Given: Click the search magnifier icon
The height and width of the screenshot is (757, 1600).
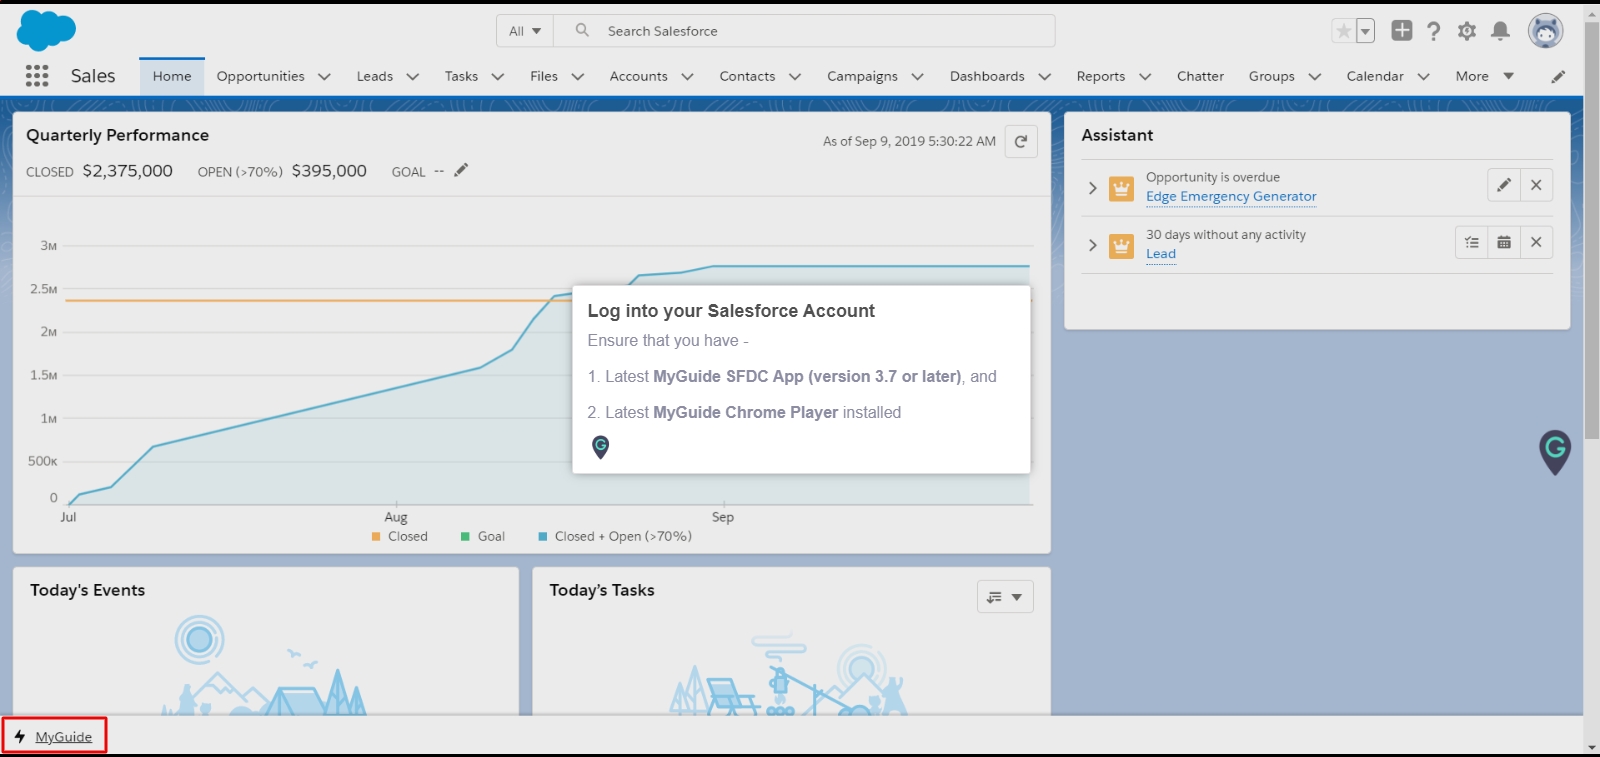Looking at the screenshot, I should 582,31.
